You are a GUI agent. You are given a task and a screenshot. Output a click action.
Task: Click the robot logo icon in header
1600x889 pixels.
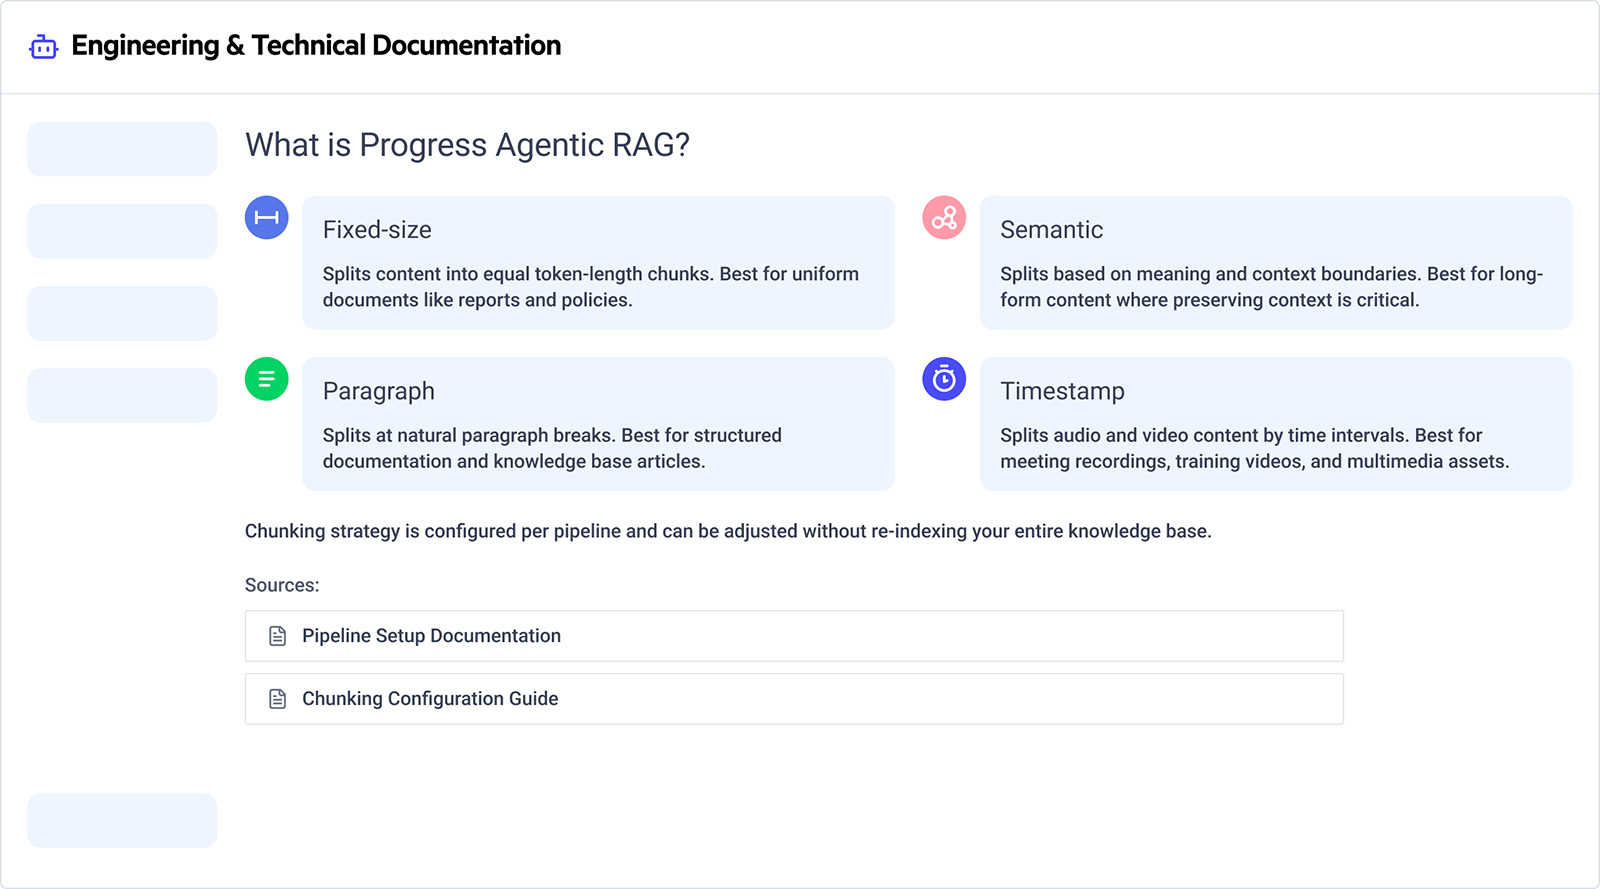click(x=43, y=46)
